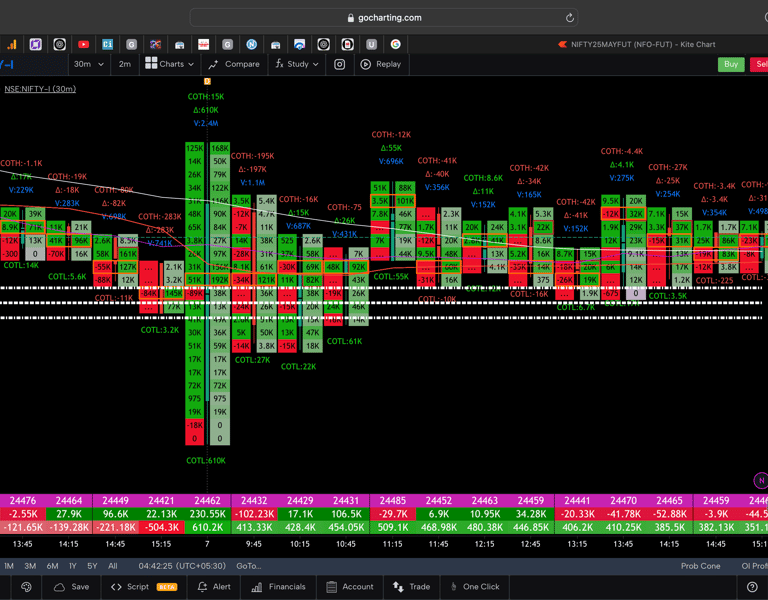This screenshot has height=600, width=768.
Task: Click the 168K footprint cell
Action: (220, 148)
